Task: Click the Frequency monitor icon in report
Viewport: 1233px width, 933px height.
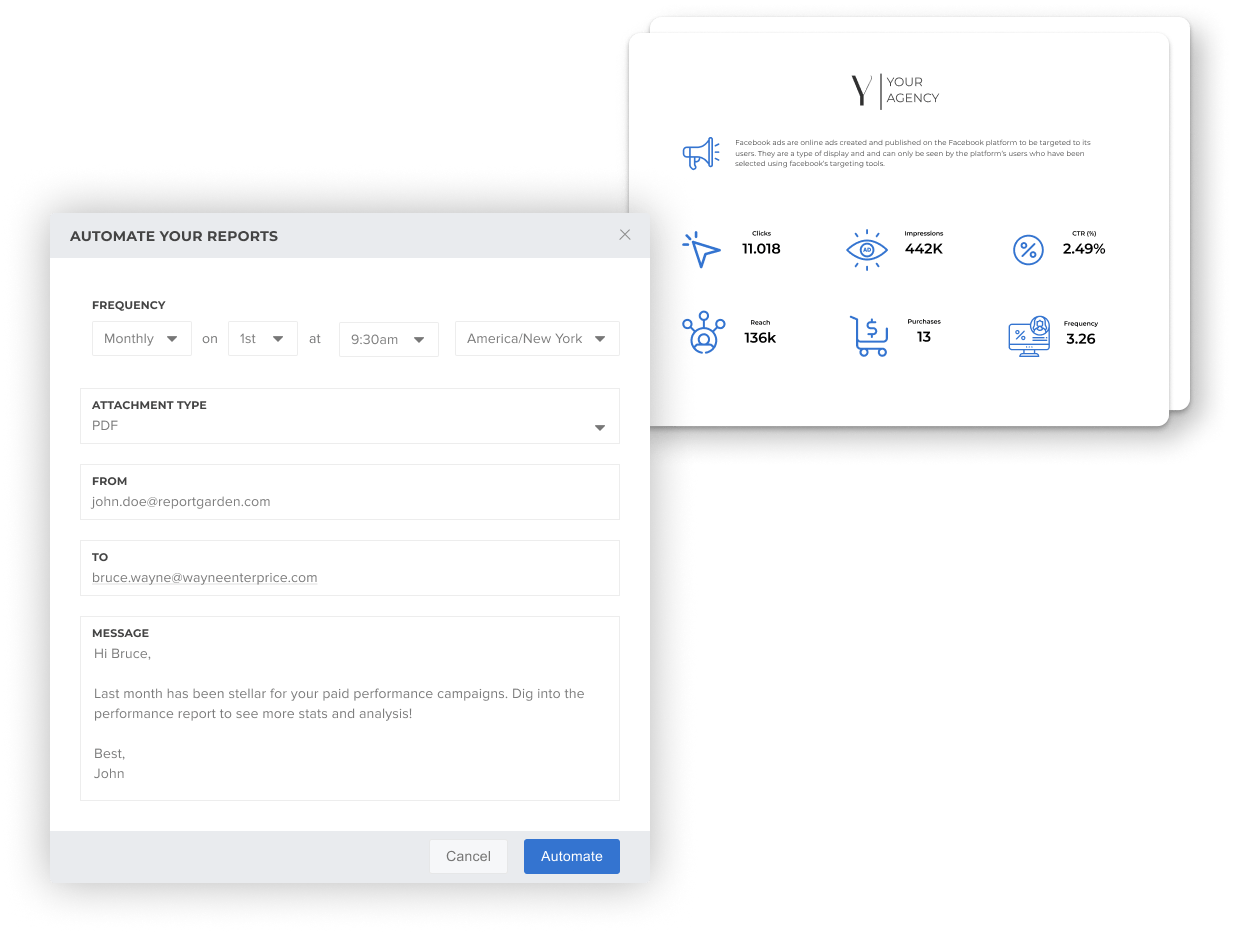Action: tap(1029, 336)
